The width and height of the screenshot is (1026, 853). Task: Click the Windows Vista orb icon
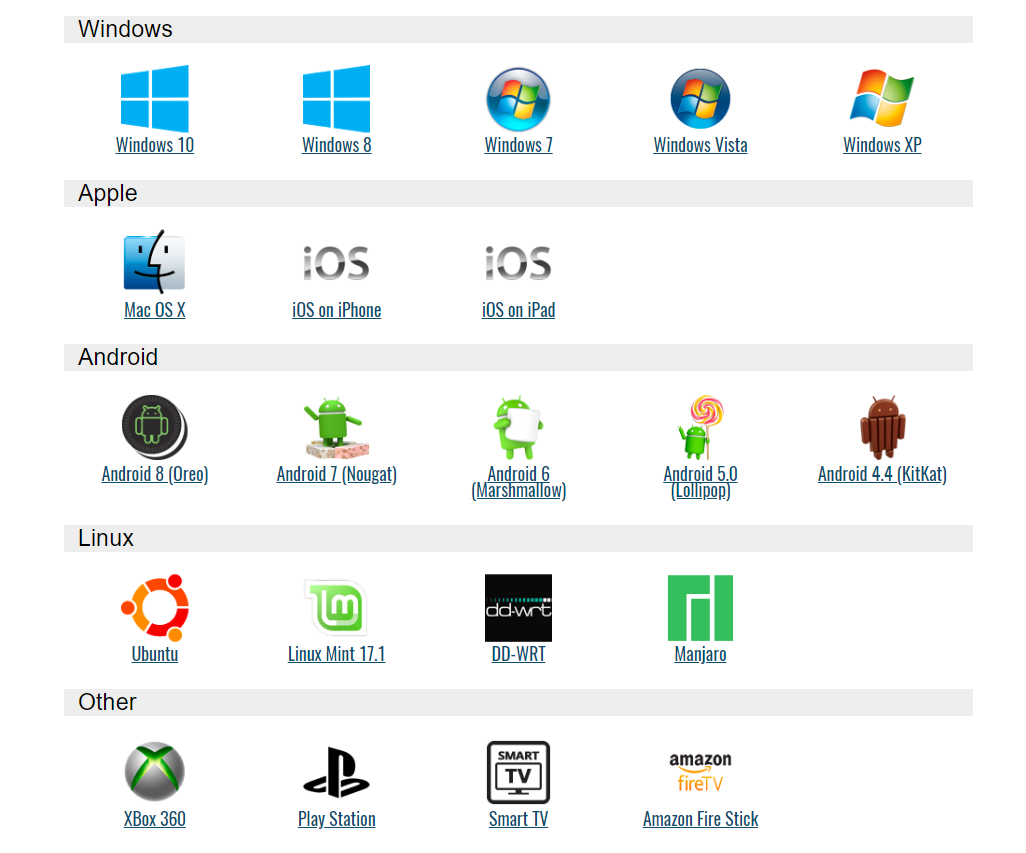coord(700,99)
